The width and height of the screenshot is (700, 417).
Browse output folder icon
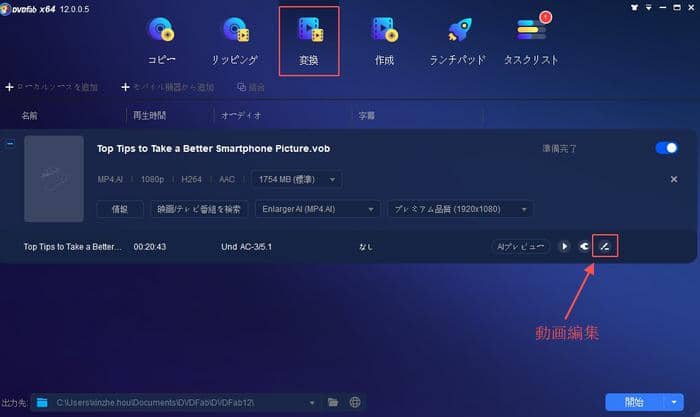pos(333,402)
